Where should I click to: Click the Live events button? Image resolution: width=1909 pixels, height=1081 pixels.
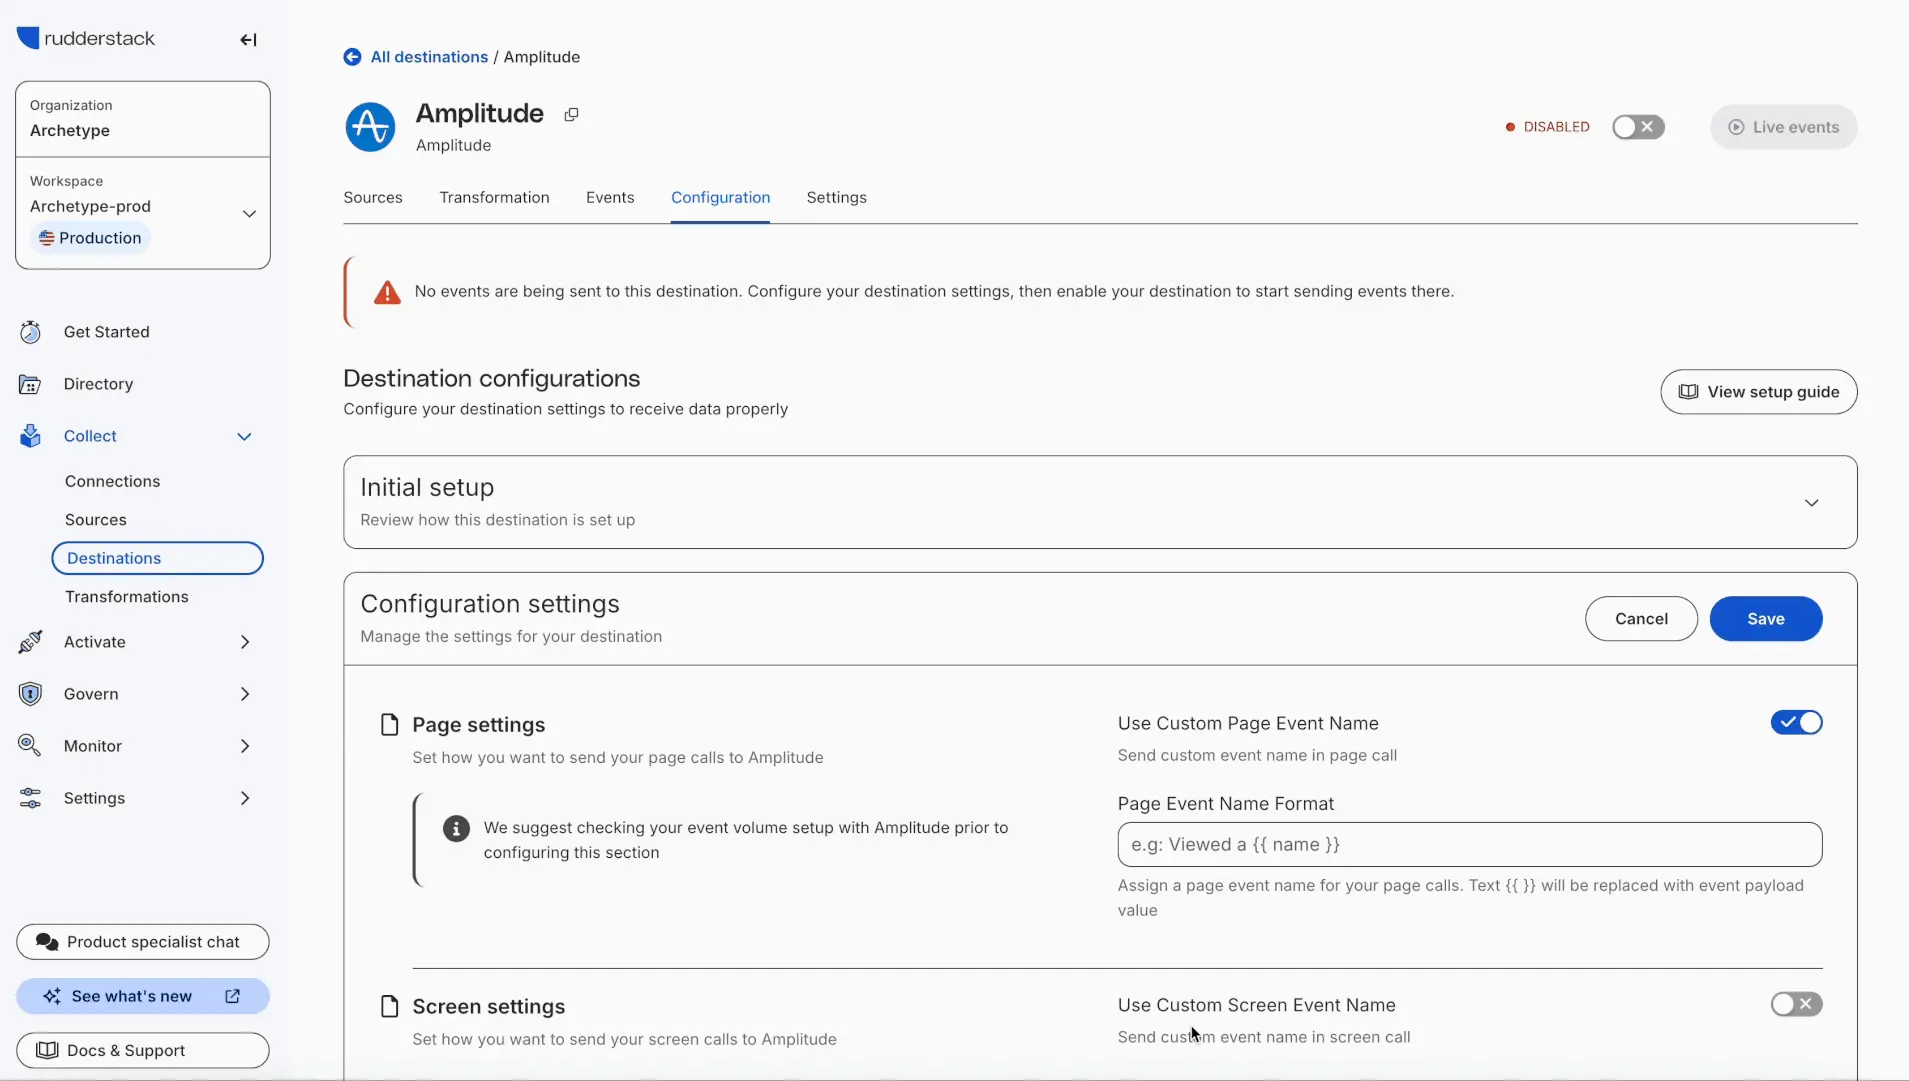[x=1783, y=127]
